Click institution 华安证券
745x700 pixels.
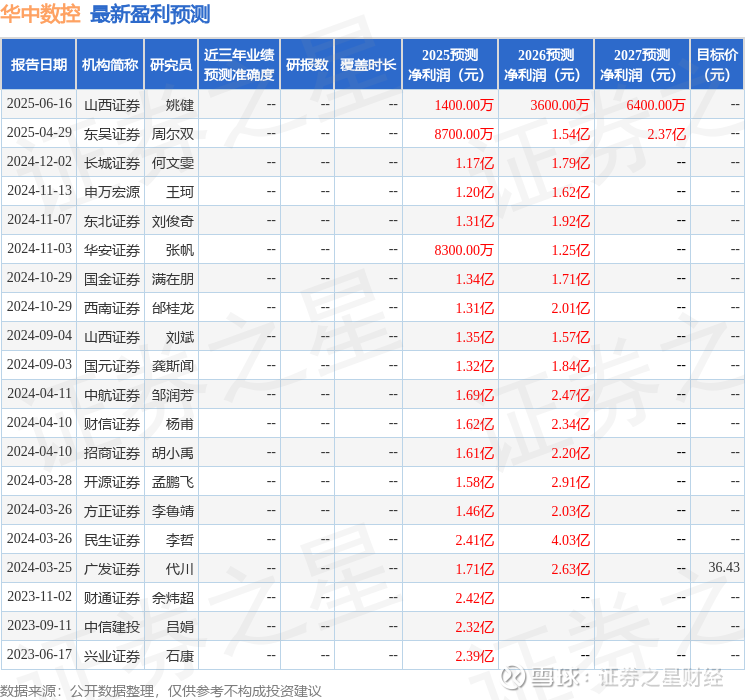112,250
